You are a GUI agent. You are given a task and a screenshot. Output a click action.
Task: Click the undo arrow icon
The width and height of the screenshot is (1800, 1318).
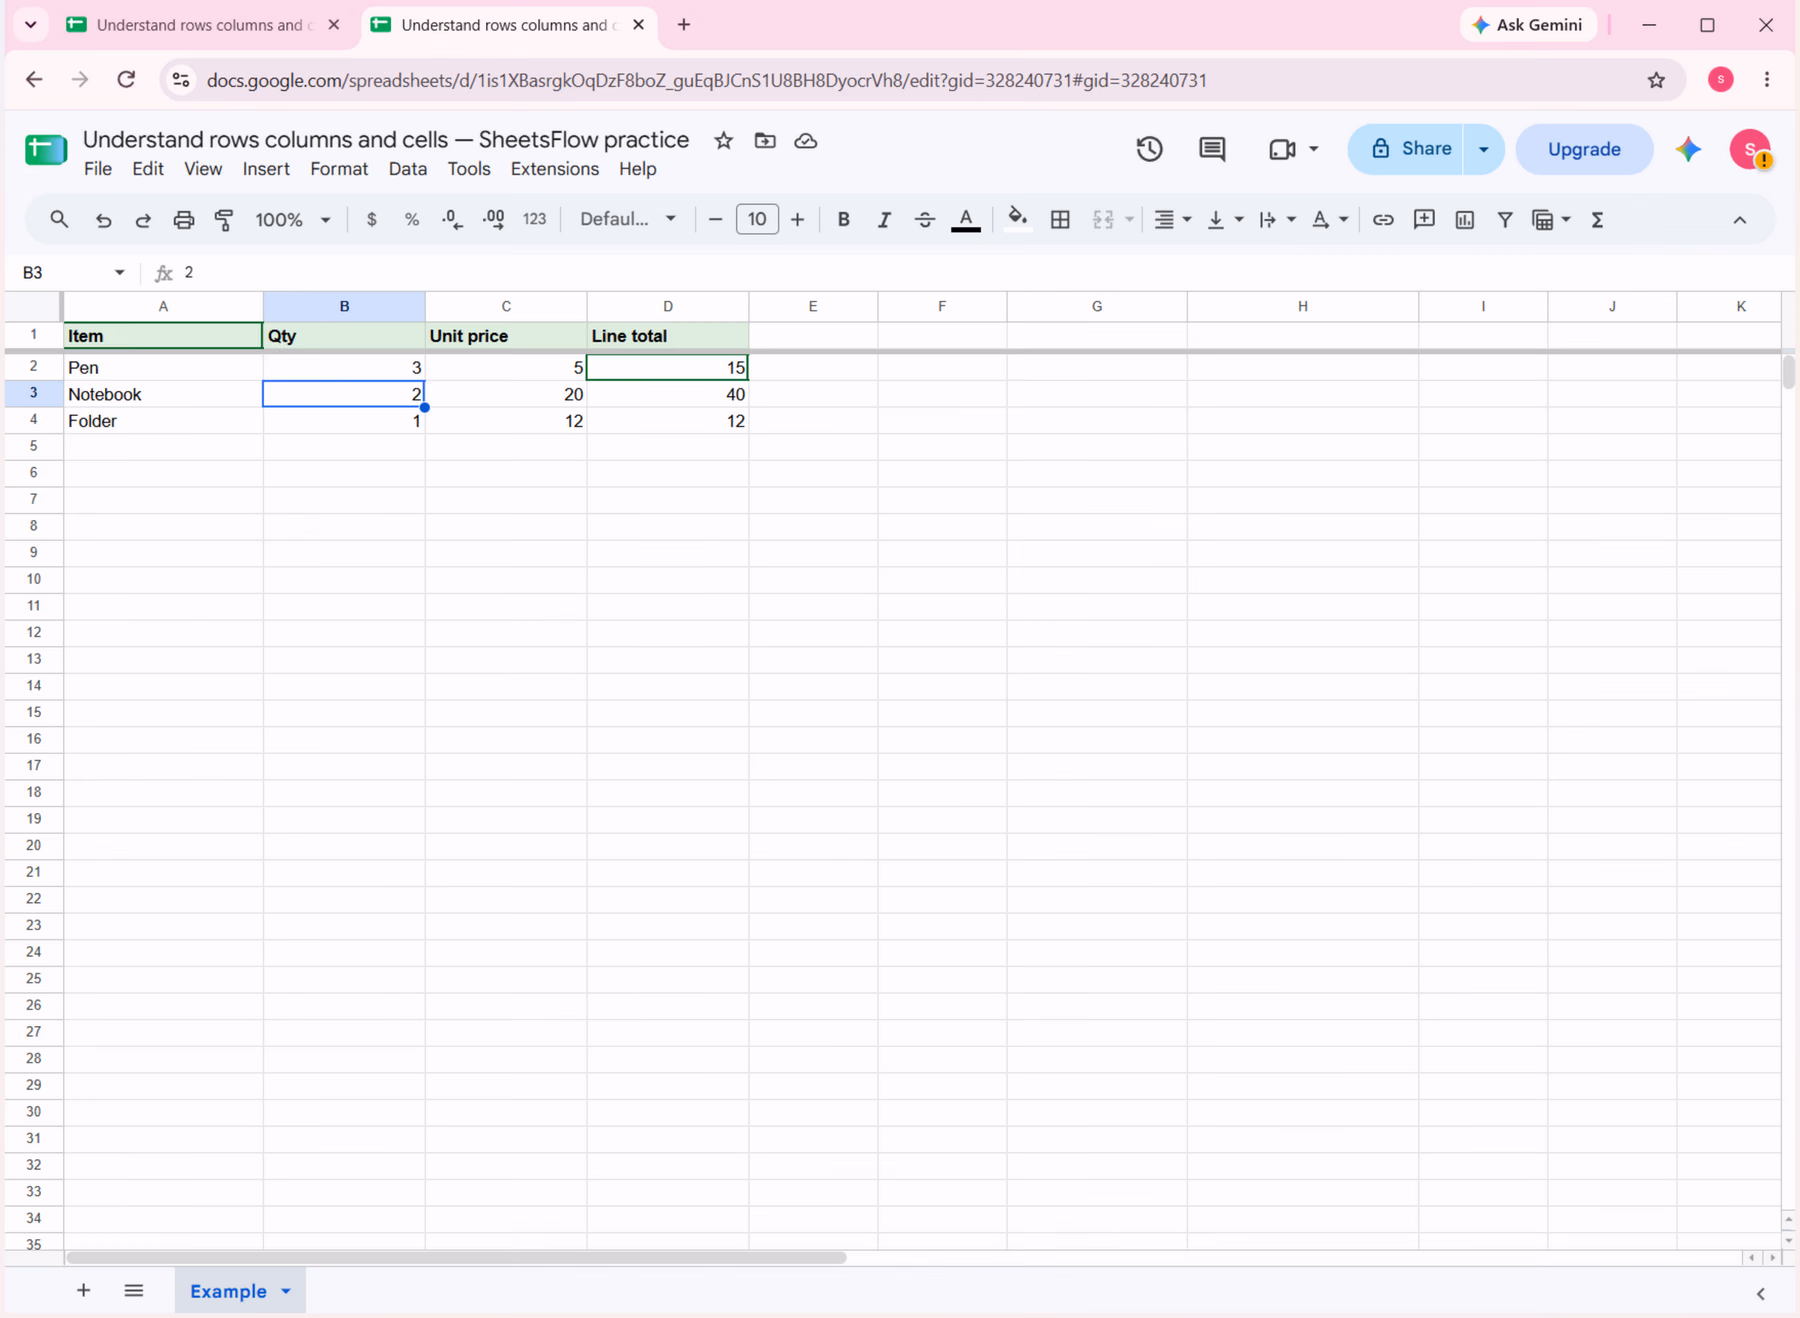103,220
